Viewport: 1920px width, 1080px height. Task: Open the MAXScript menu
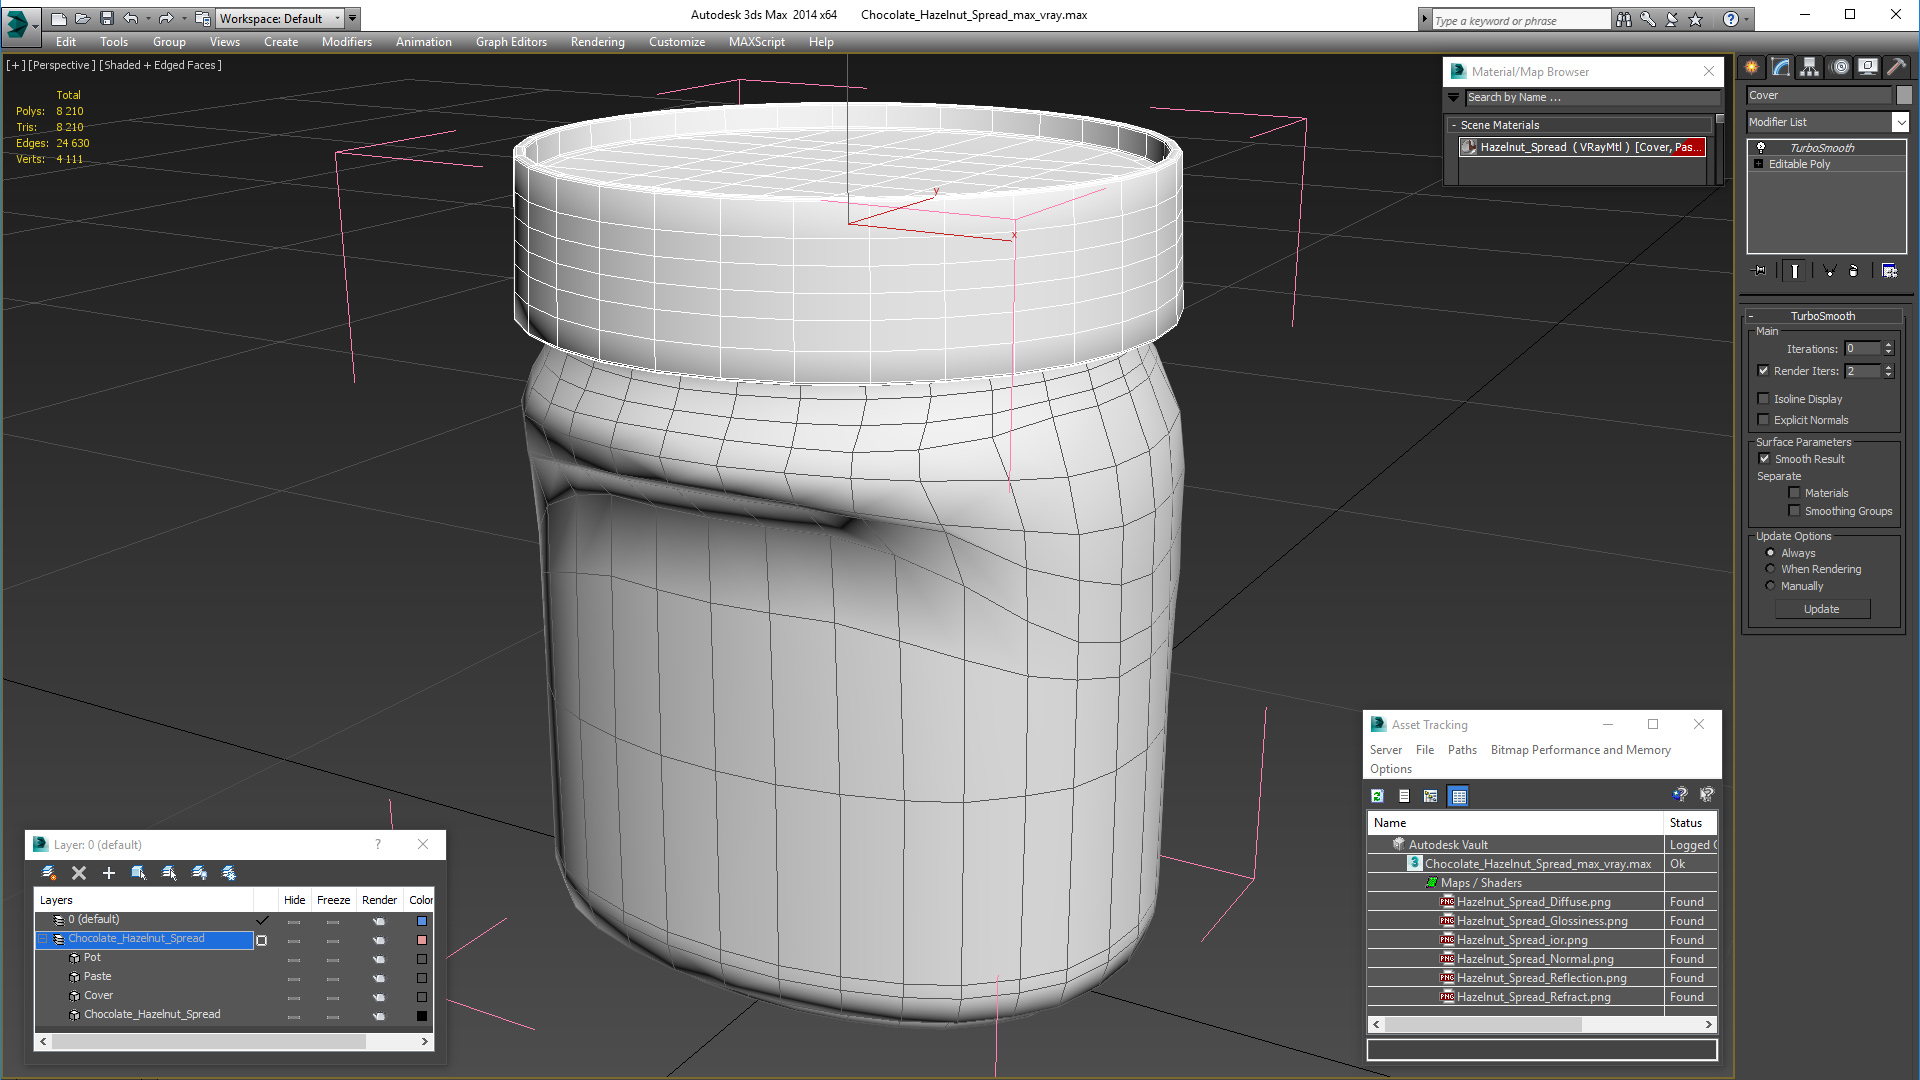point(756,42)
